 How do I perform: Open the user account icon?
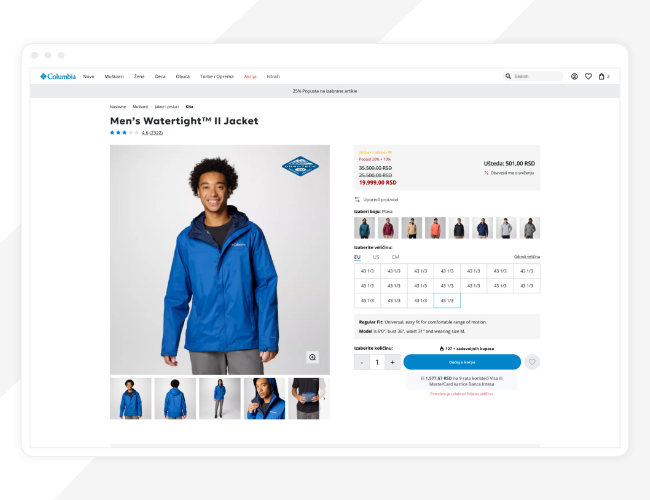tap(574, 76)
